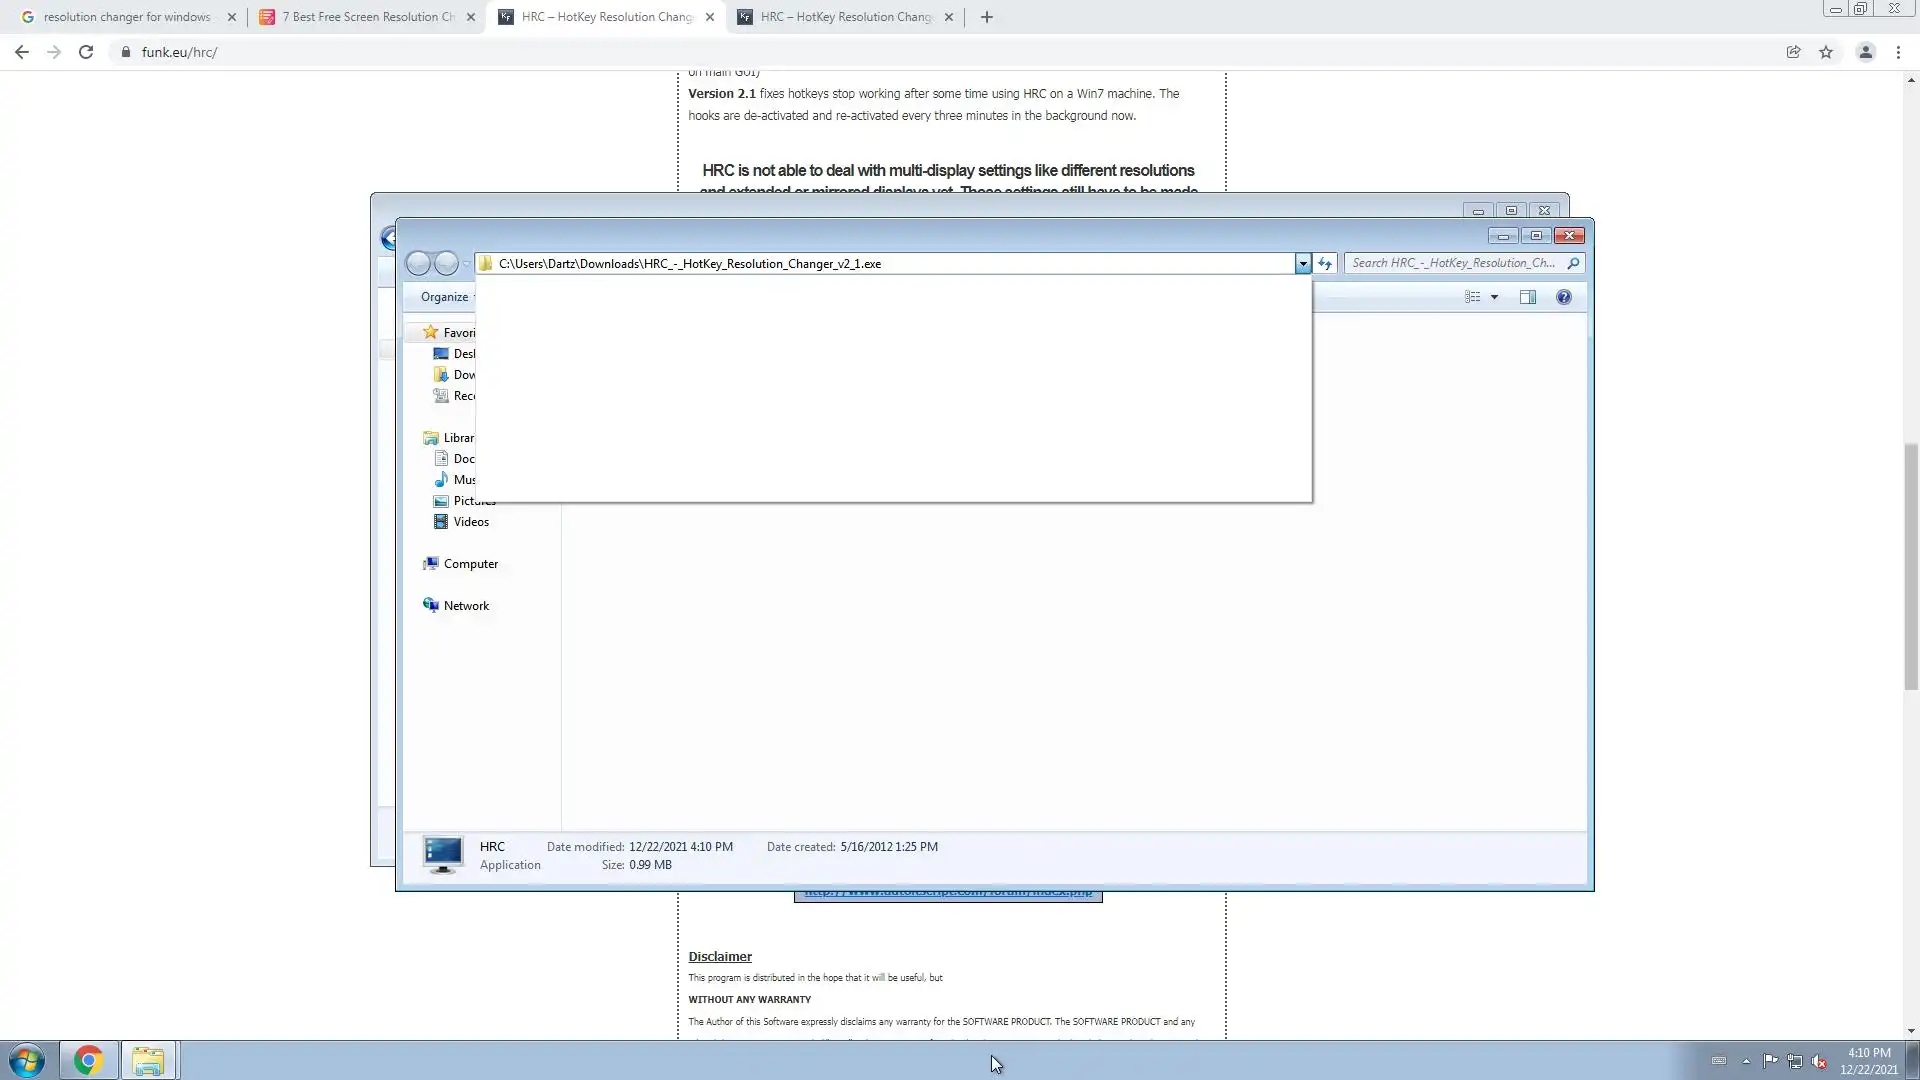Viewport: 1920px width, 1080px height.
Task: Click the Explorer search box
Action: (x=1455, y=263)
